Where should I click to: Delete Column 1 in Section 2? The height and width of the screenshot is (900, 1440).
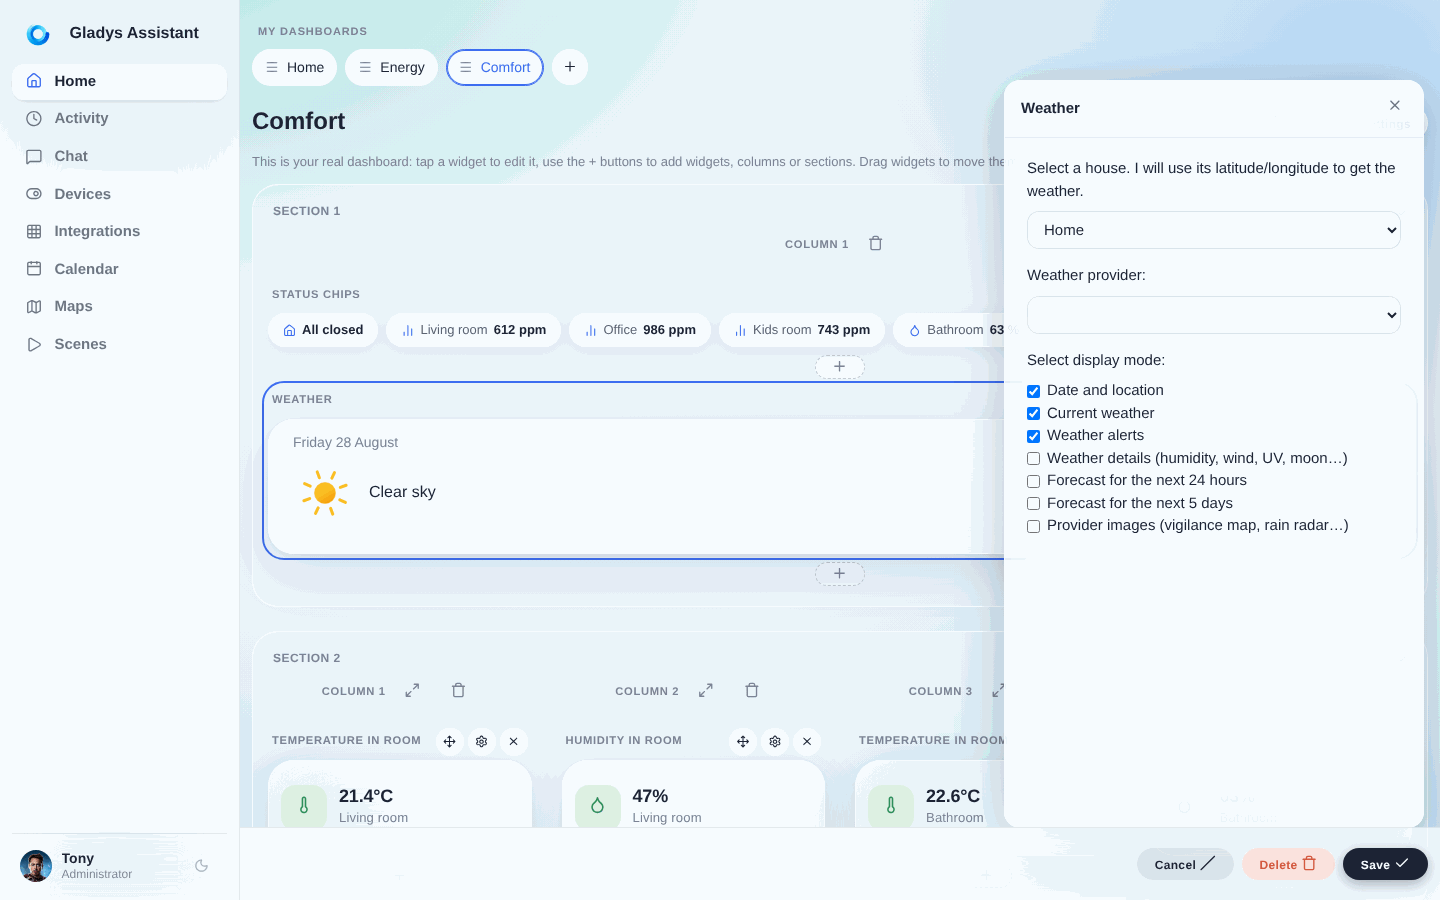458,690
